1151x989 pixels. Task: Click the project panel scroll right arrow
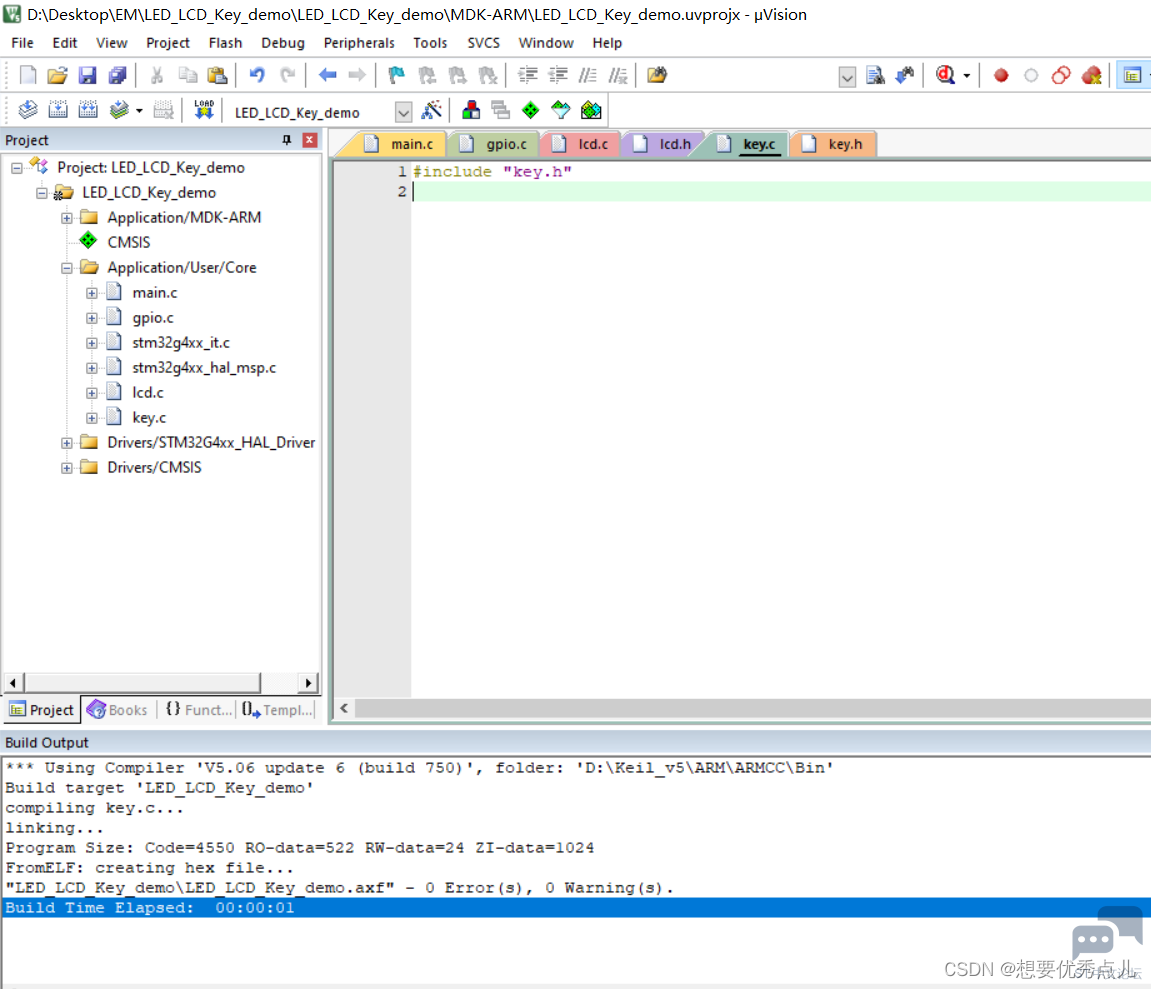pyautogui.click(x=308, y=683)
